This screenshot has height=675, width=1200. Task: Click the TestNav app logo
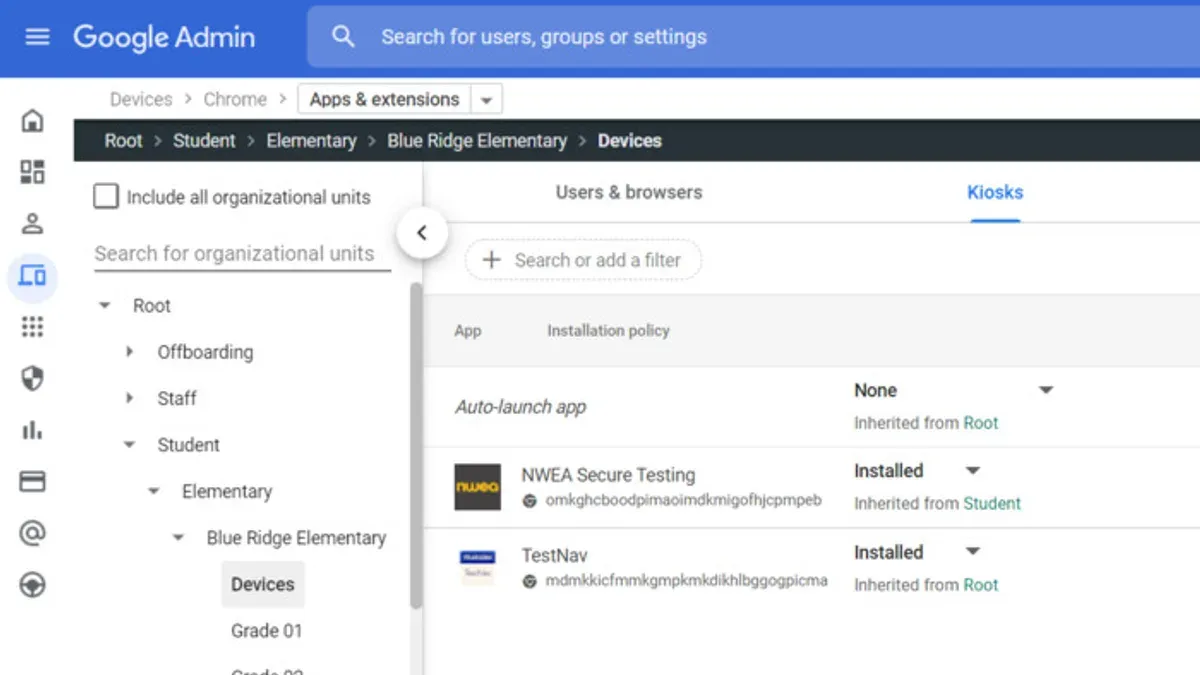[478, 567]
